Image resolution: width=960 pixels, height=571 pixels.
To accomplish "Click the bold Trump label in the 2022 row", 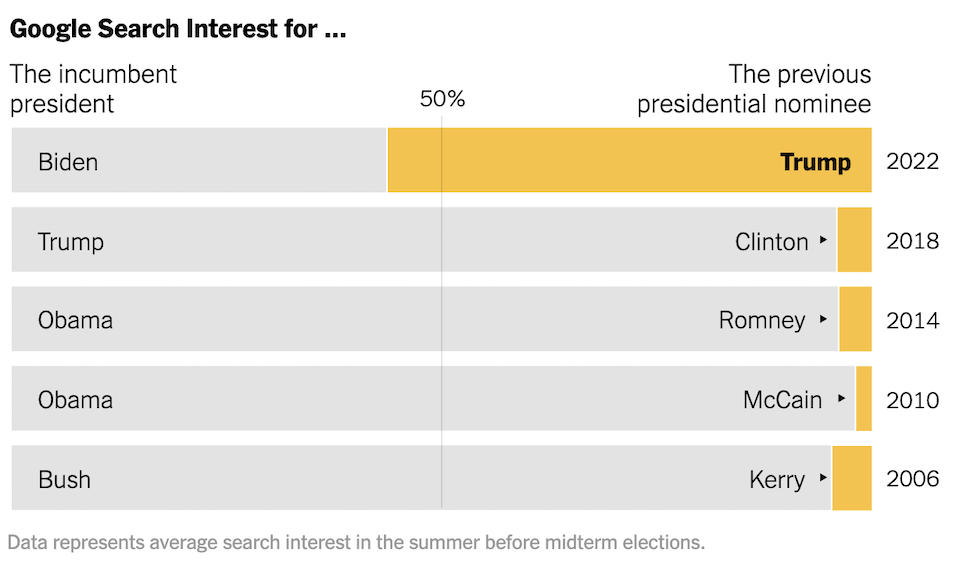I will click(x=815, y=162).
